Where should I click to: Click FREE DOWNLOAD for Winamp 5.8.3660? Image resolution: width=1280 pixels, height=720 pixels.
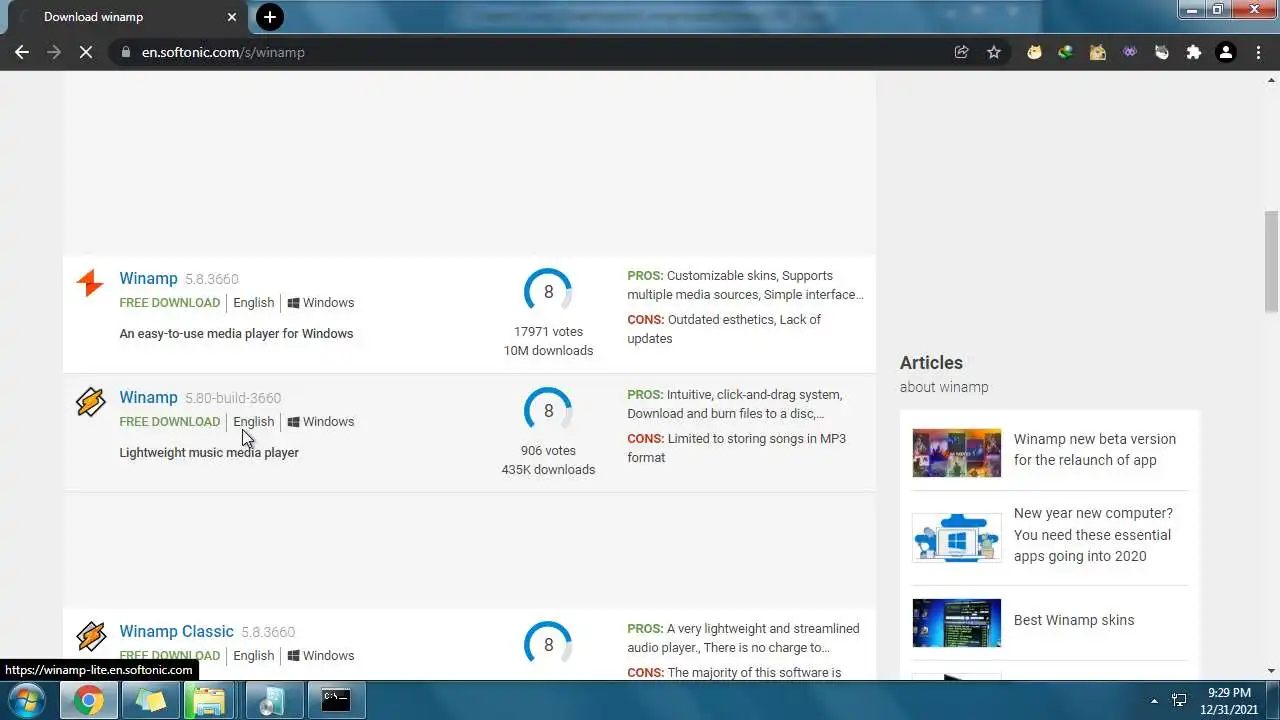pos(169,303)
